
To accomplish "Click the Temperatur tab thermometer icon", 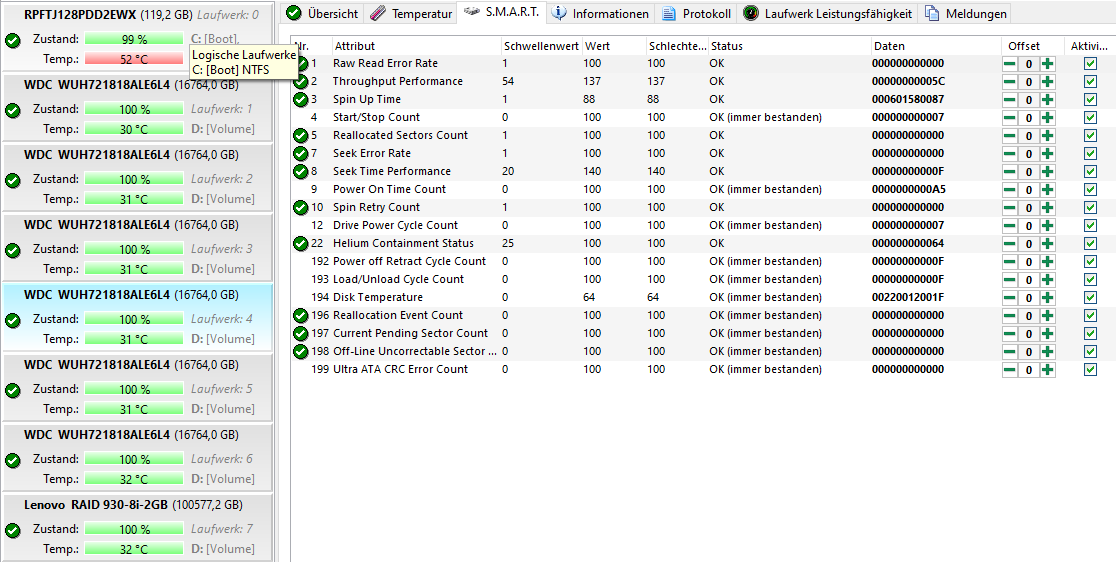I will [x=377, y=14].
